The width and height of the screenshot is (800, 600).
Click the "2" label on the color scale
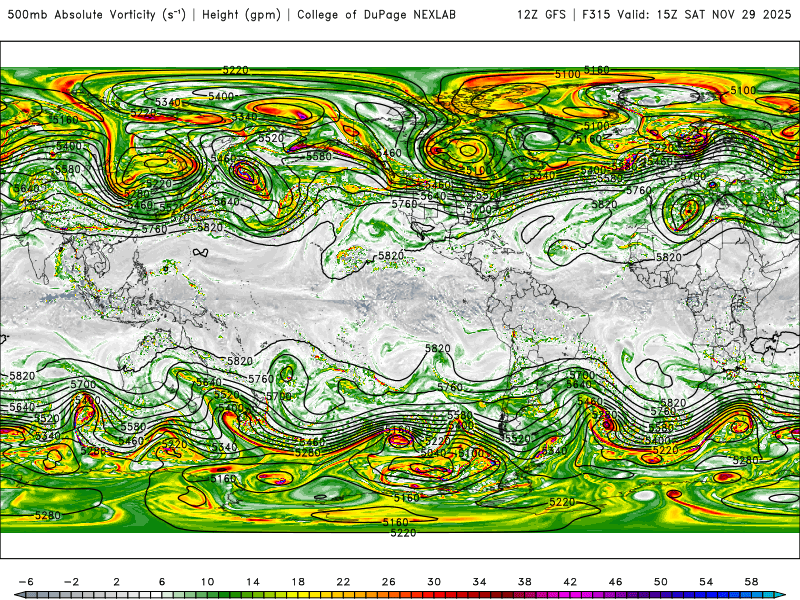point(117,582)
